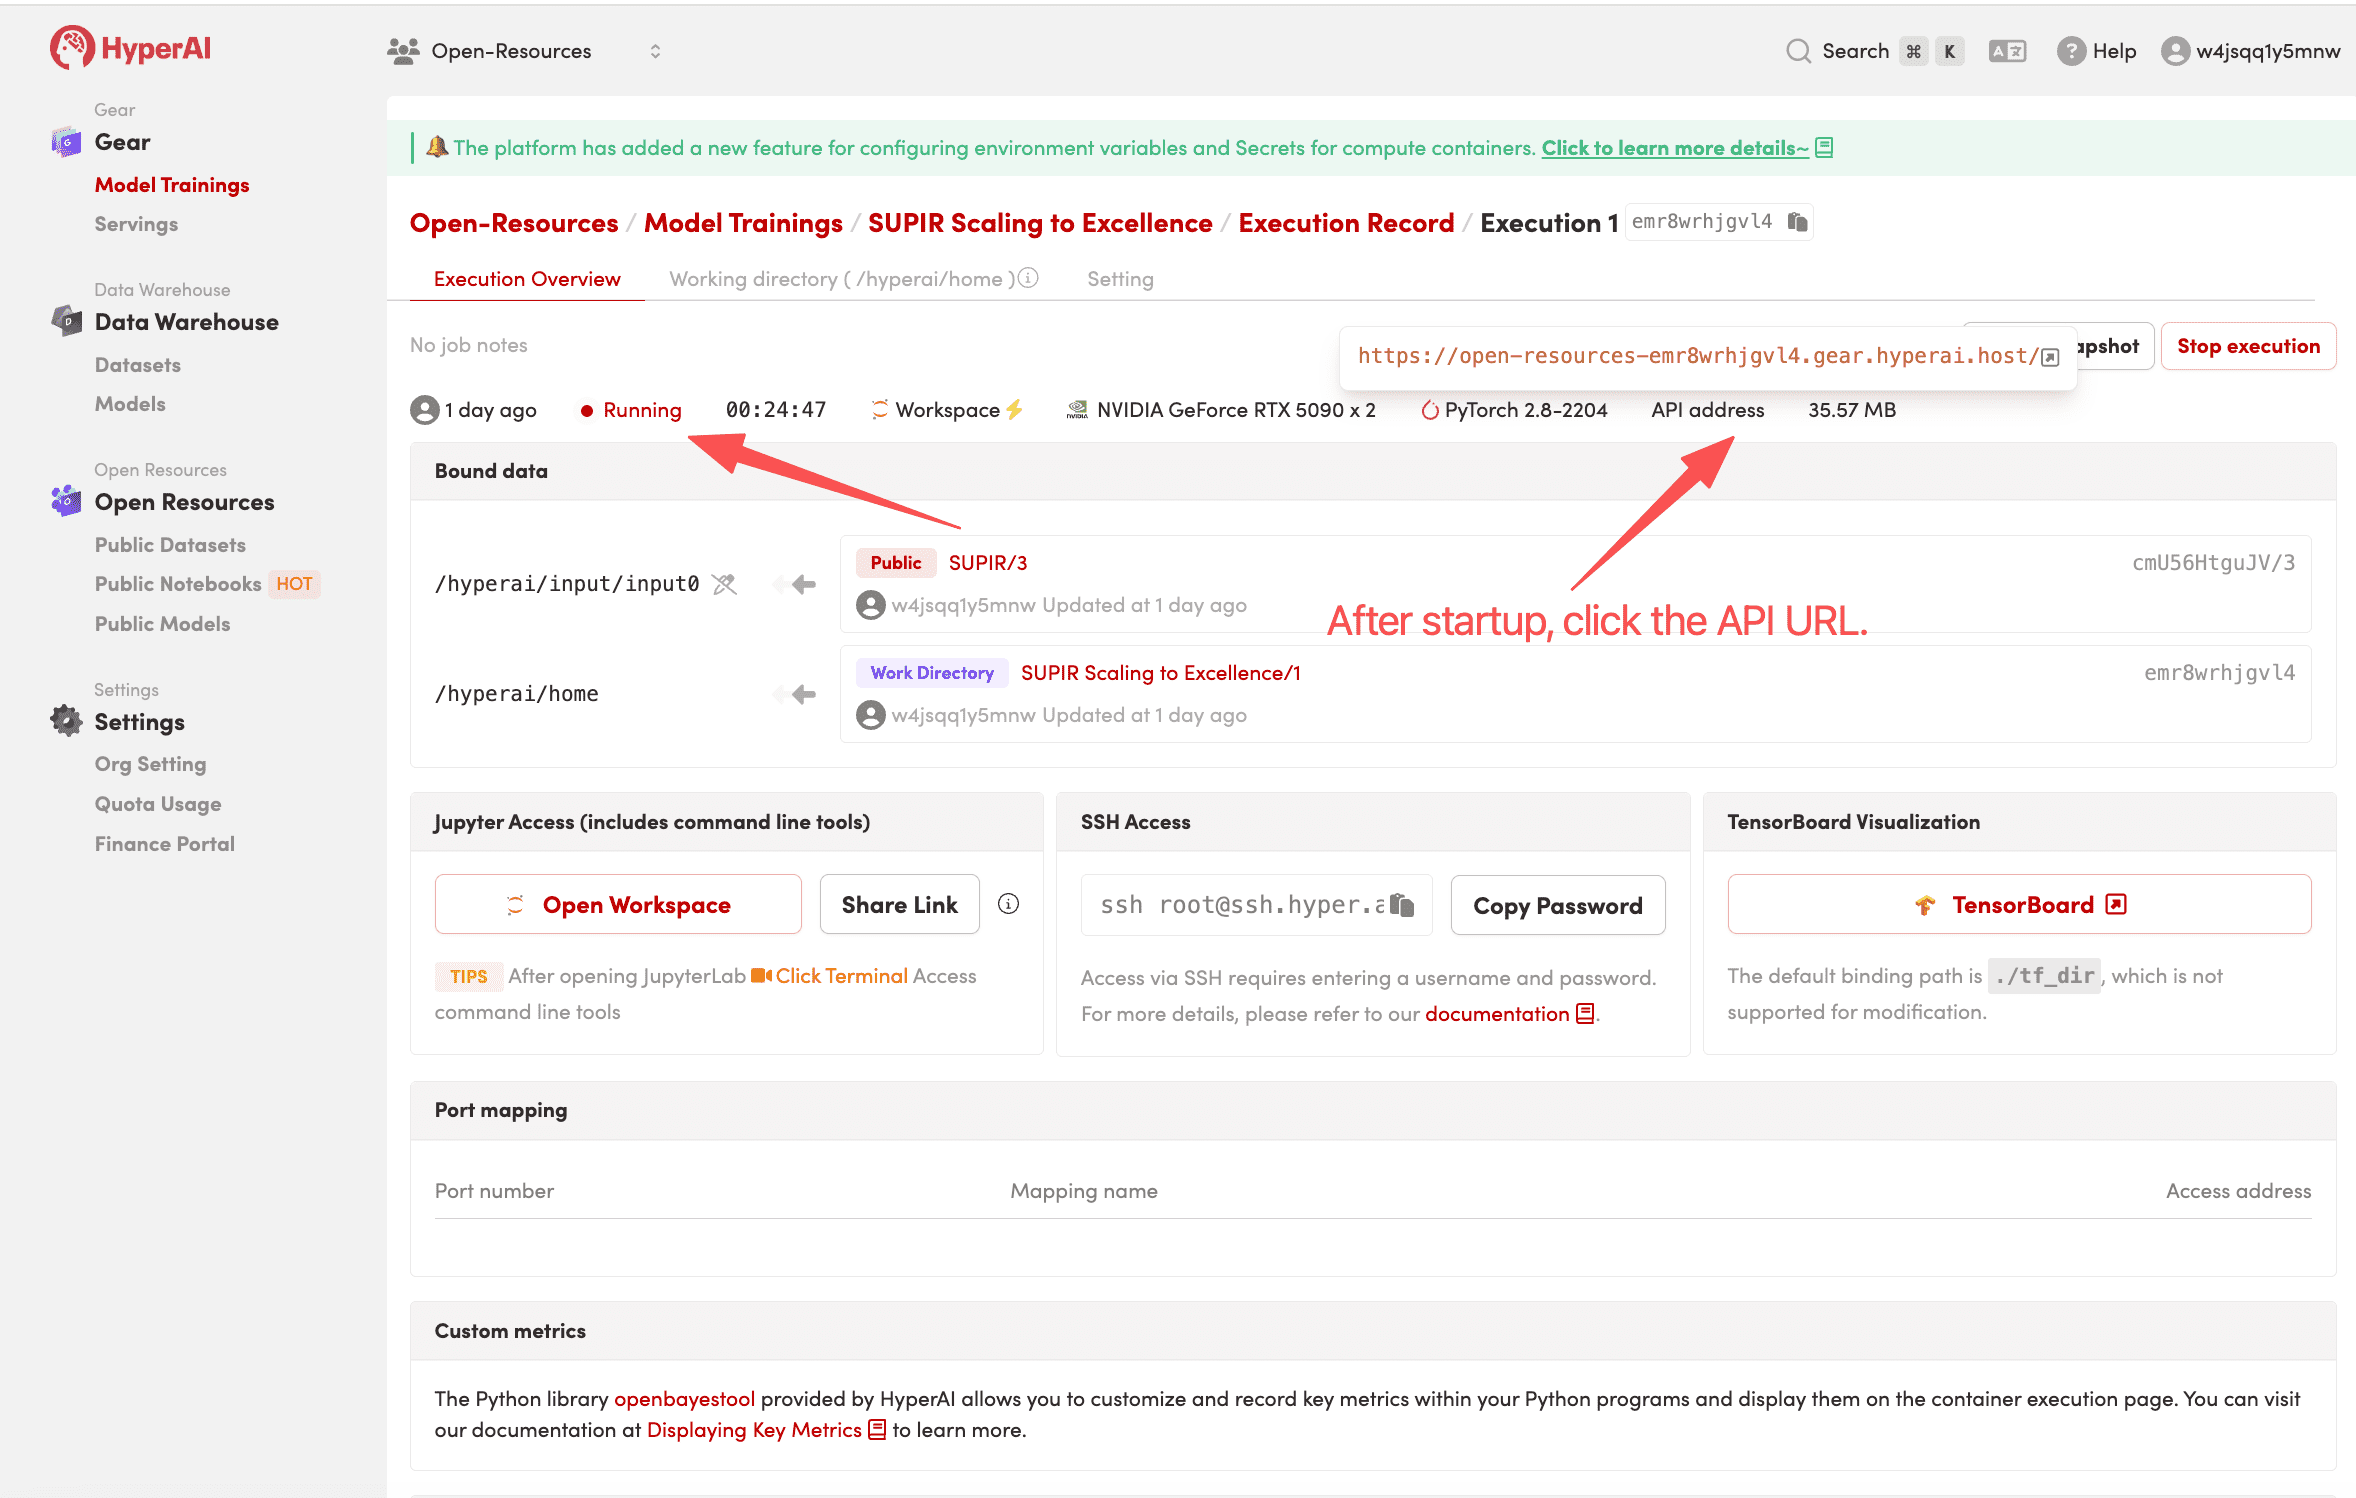Switch to the Setting tab

[x=1120, y=279]
